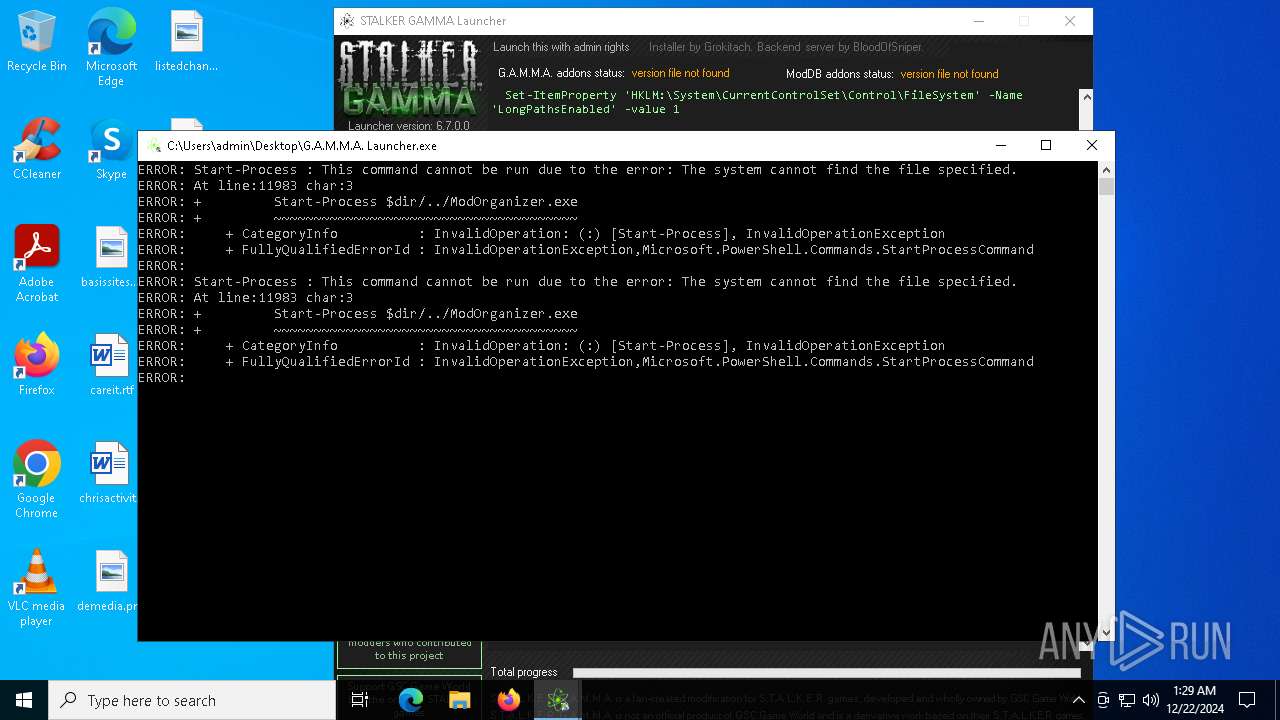Select the careit.rtf document
Screen dimensions: 1280x720
110,366
